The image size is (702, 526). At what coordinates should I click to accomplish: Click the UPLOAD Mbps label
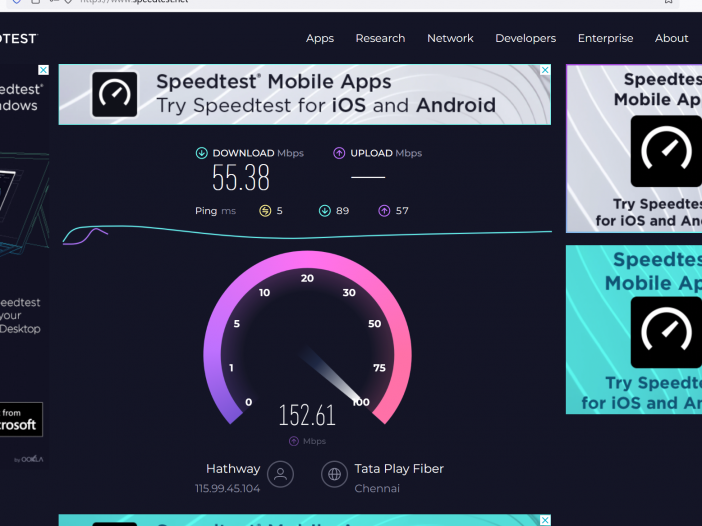click(x=386, y=153)
